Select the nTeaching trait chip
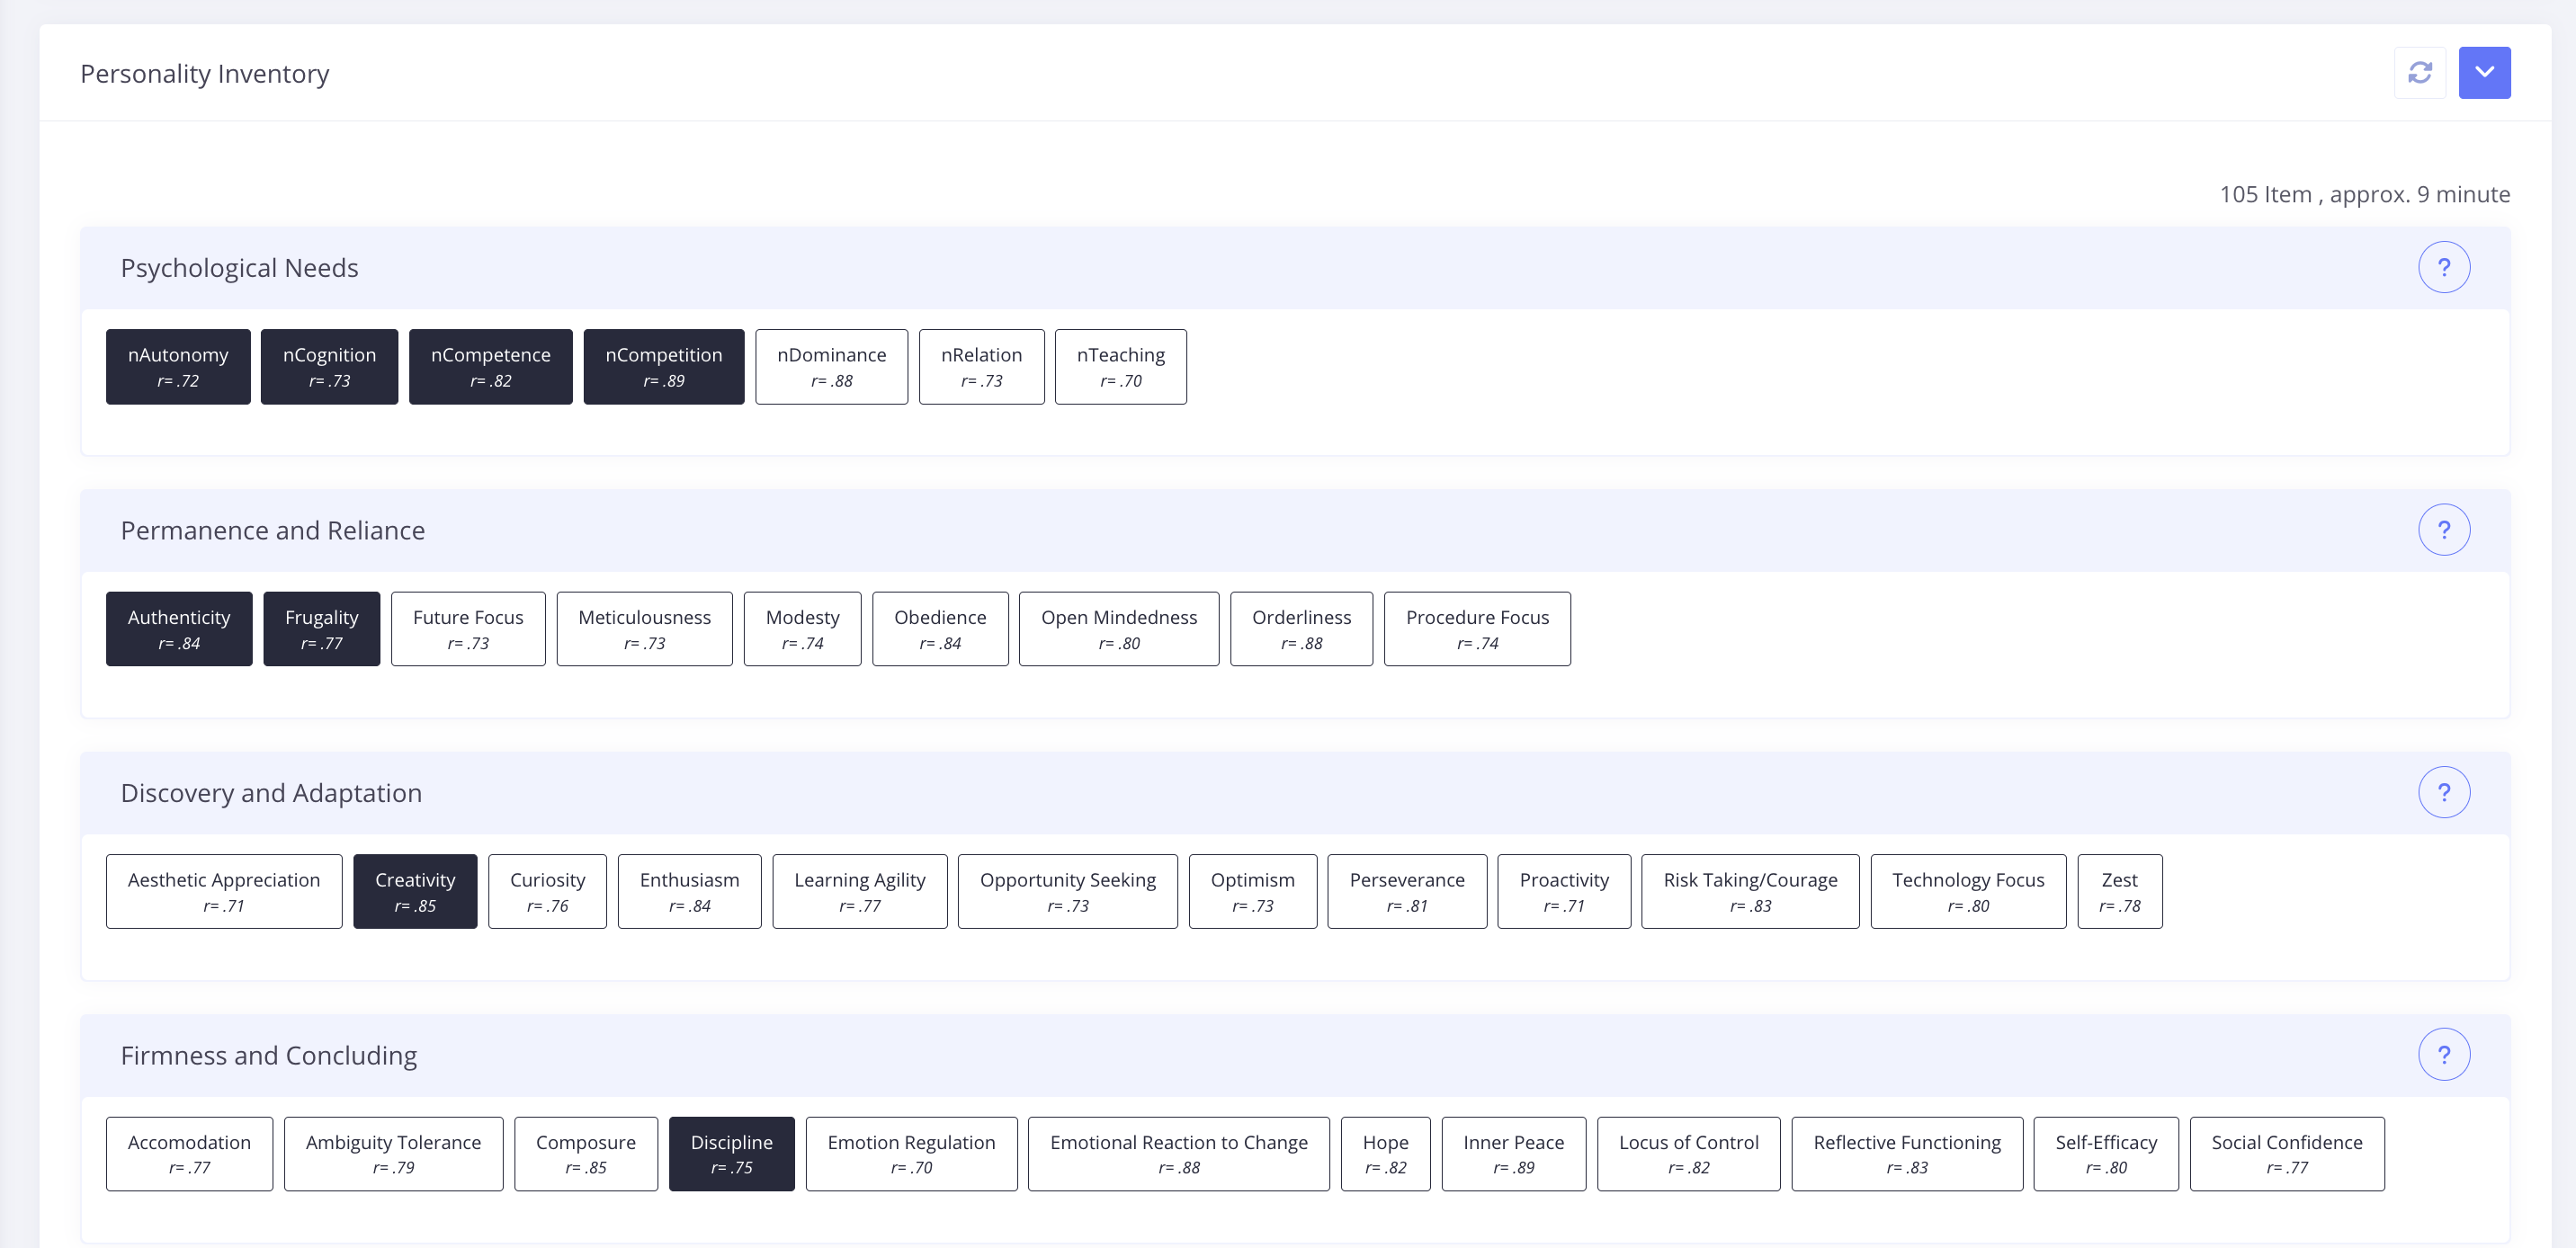This screenshot has height=1248, width=2576. (1120, 367)
